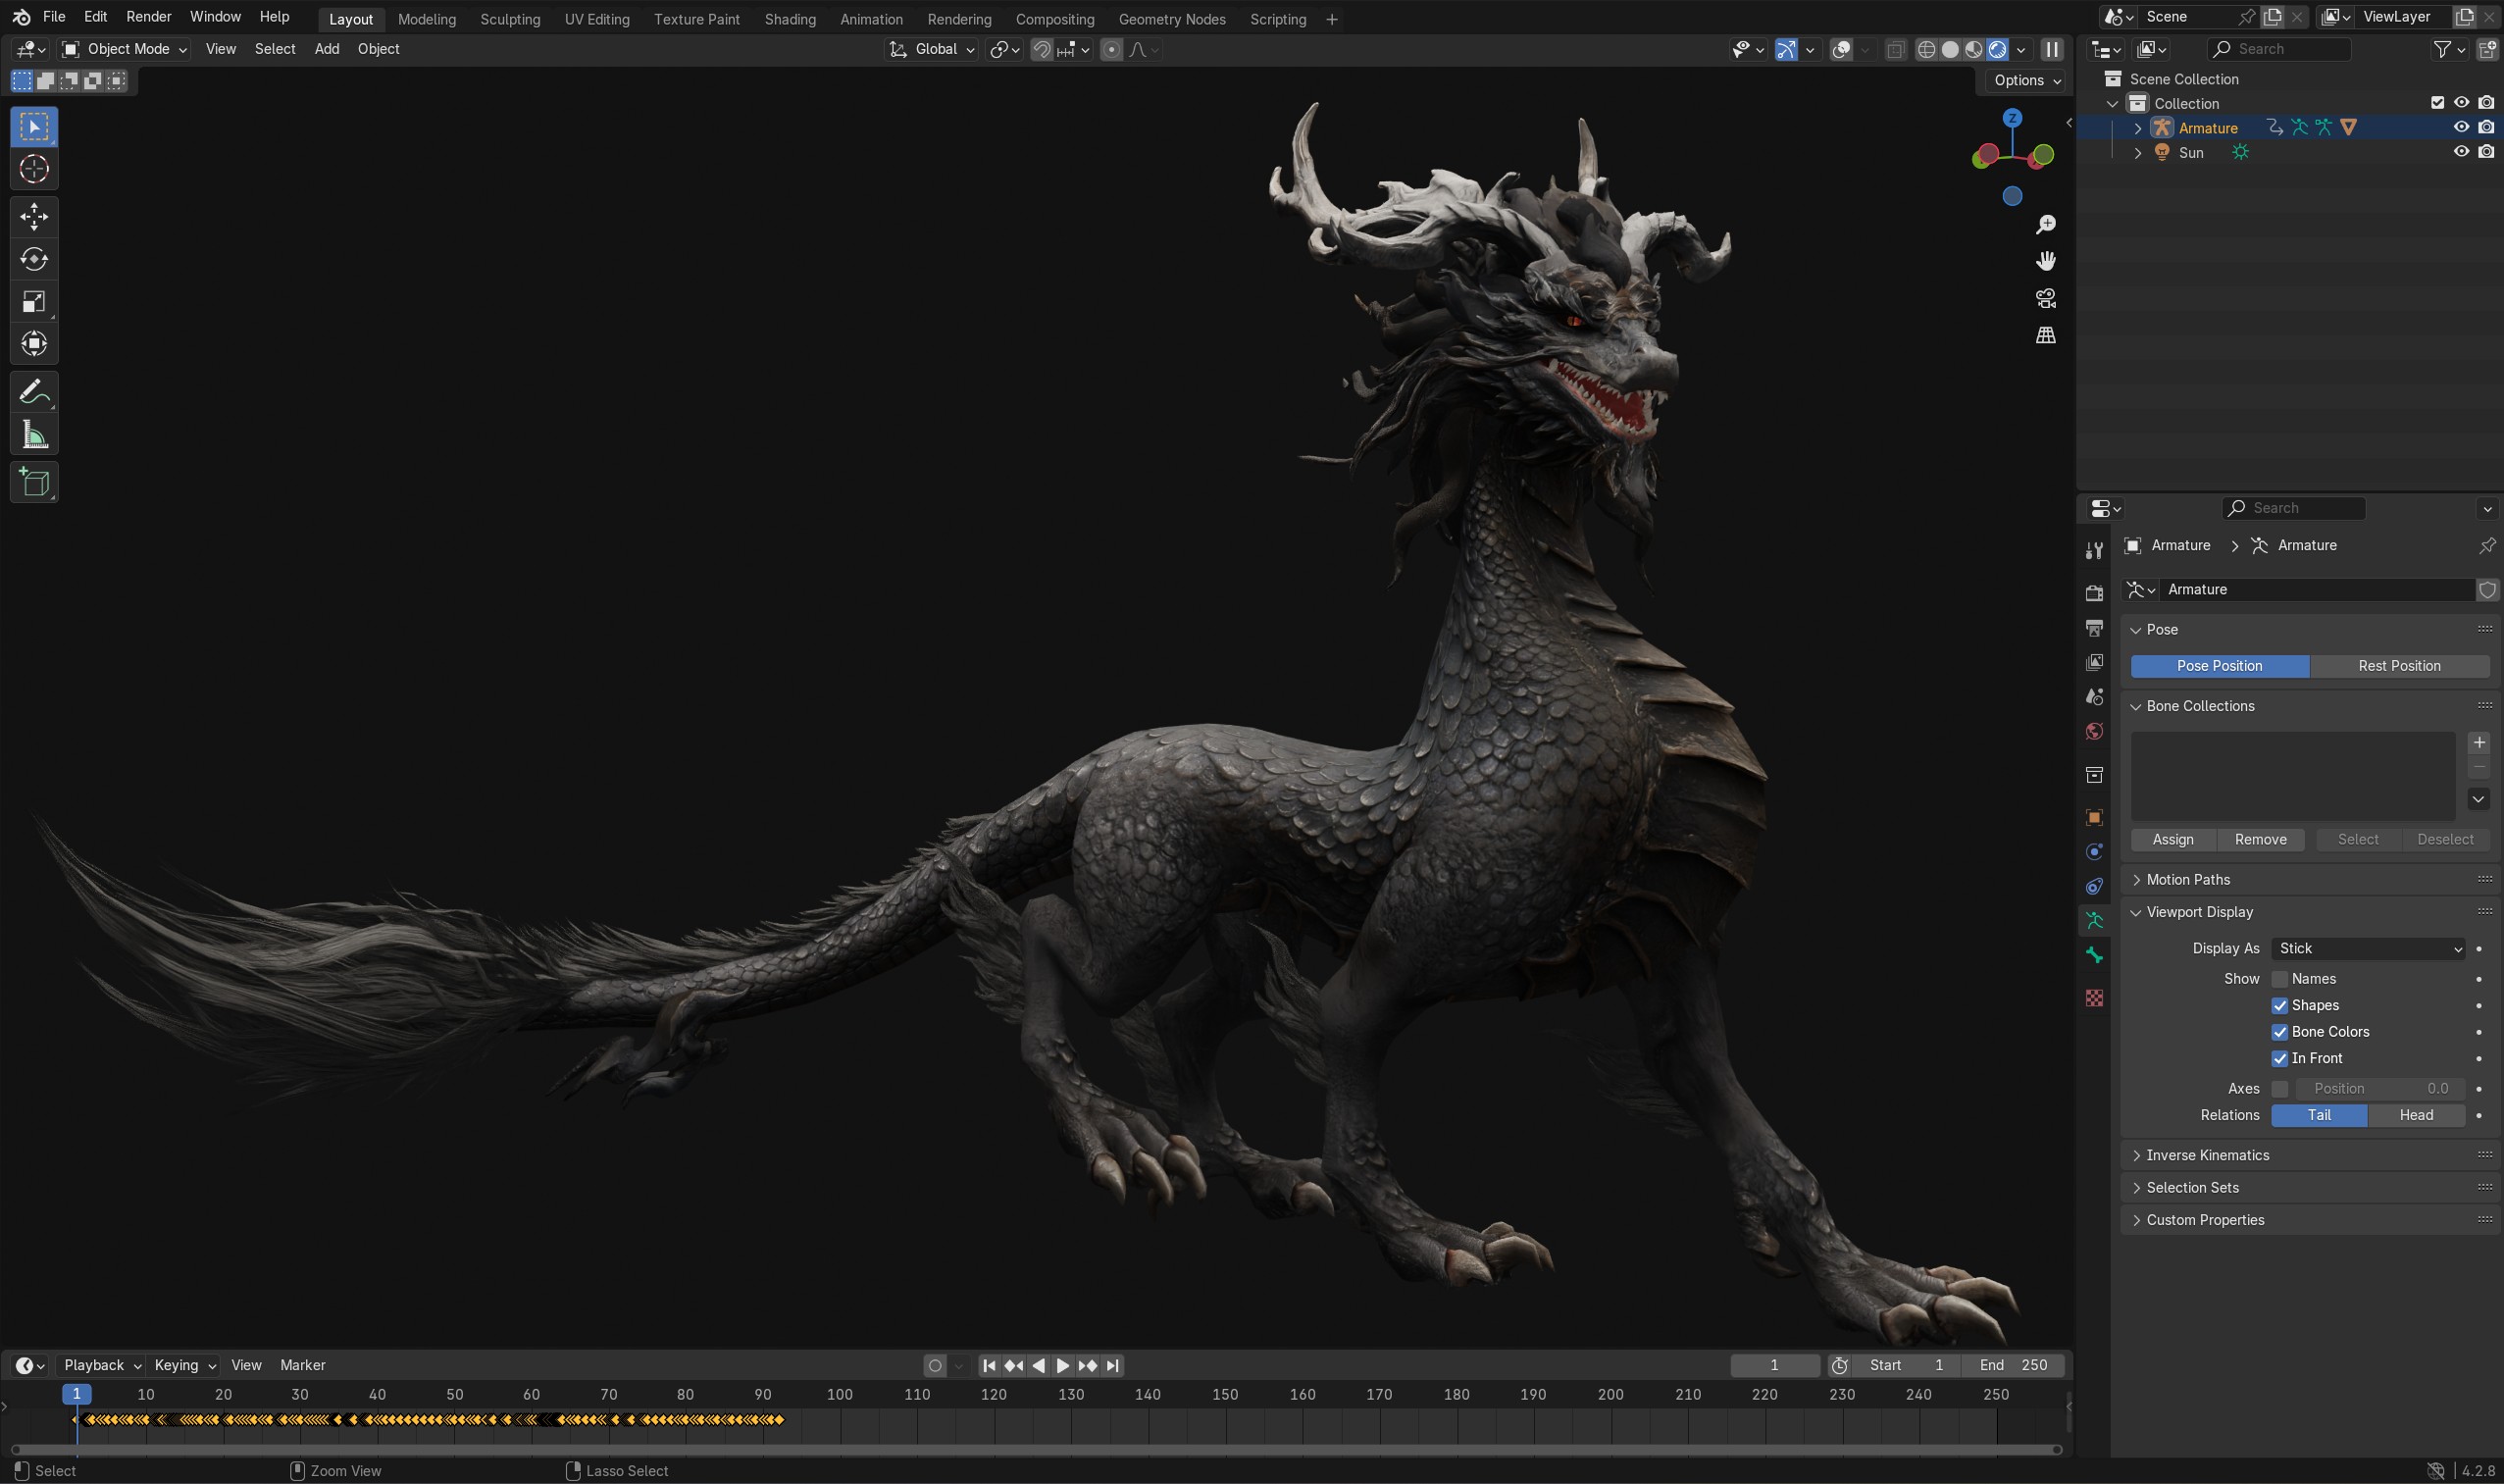Open the Render properties tab
The height and width of the screenshot is (1484, 2504).
[2094, 592]
